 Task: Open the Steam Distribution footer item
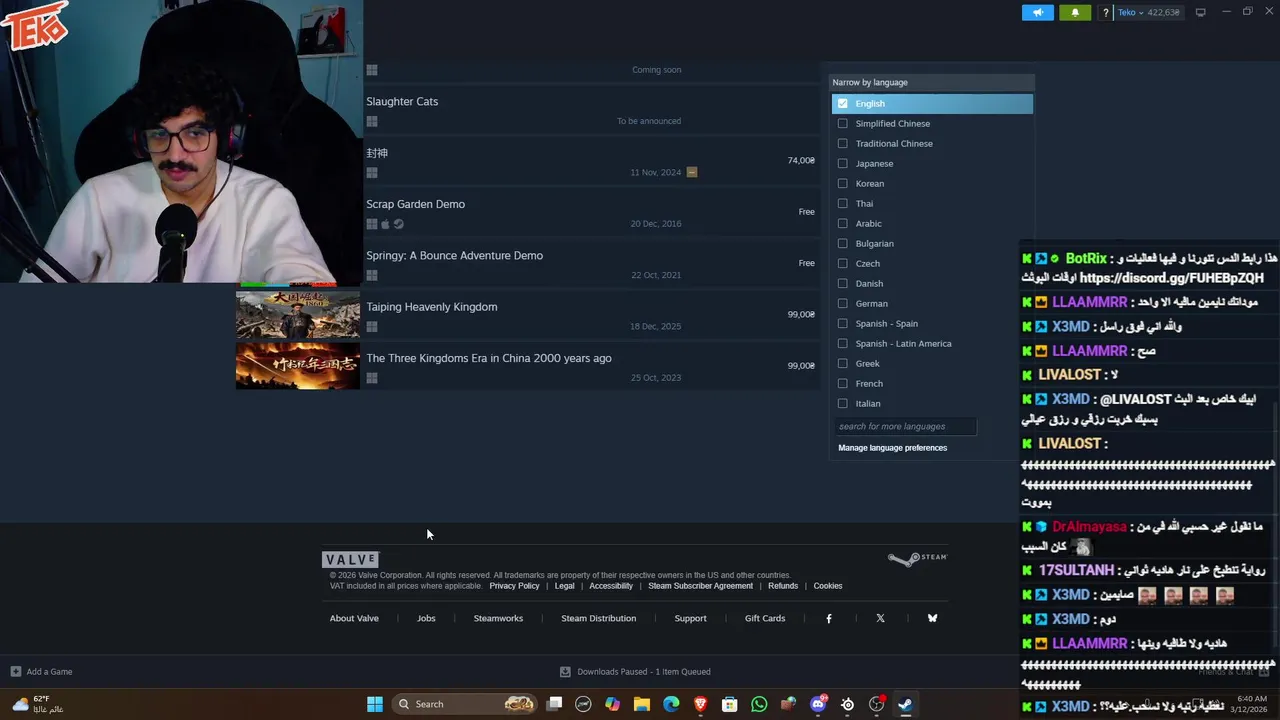[598, 618]
